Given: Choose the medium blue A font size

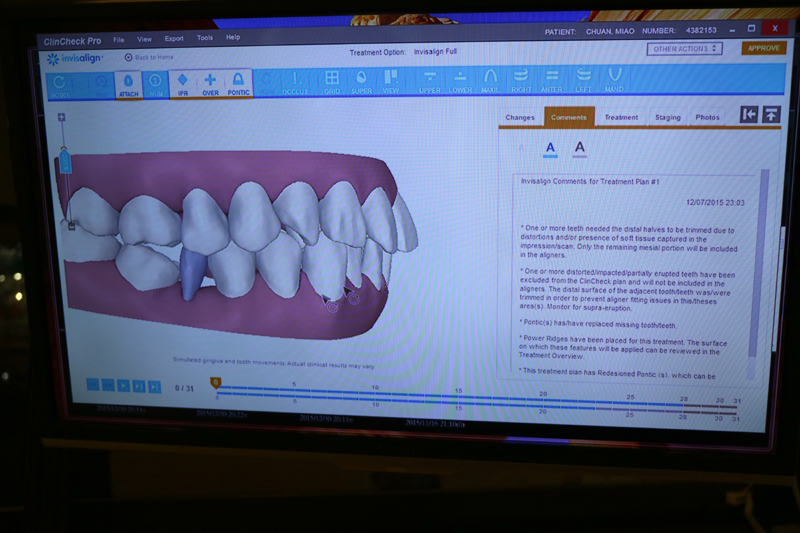Looking at the screenshot, I should click(x=550, y=149).
